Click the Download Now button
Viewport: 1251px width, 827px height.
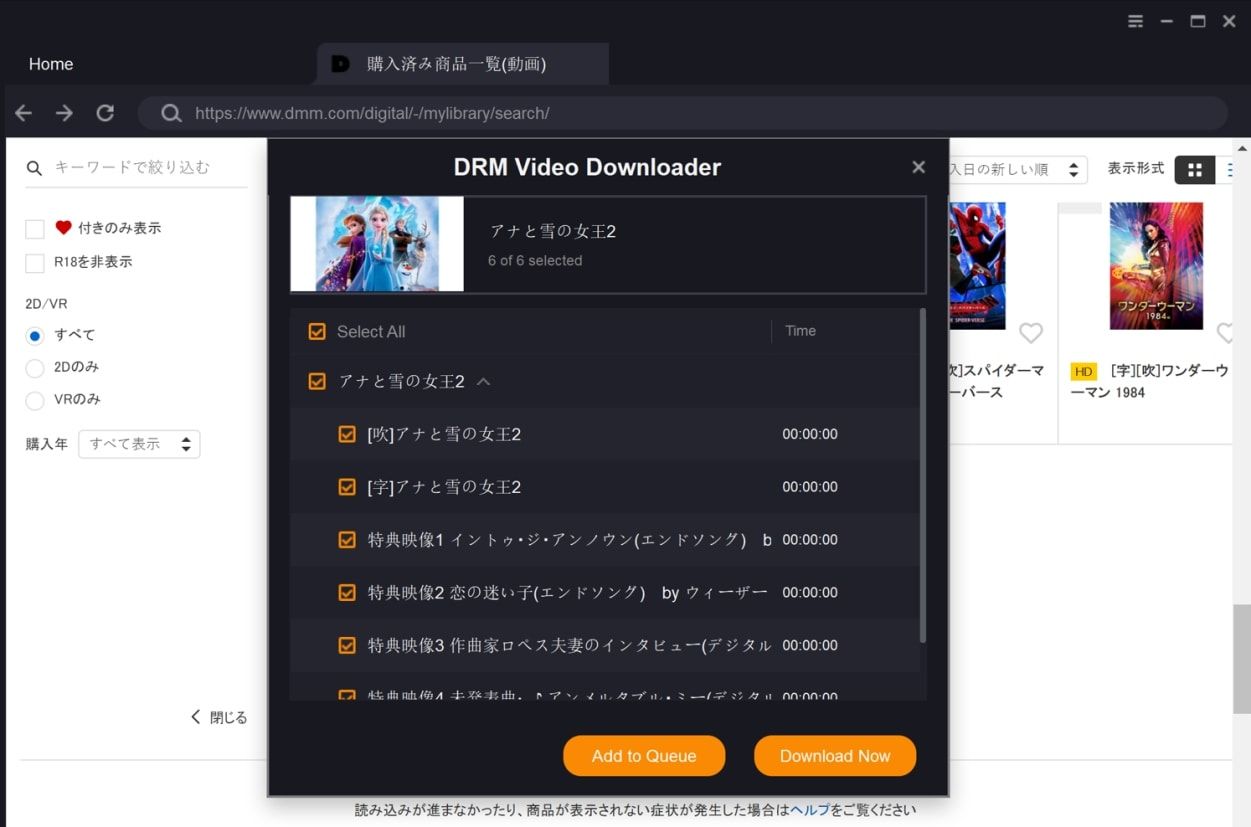point(835,756)
